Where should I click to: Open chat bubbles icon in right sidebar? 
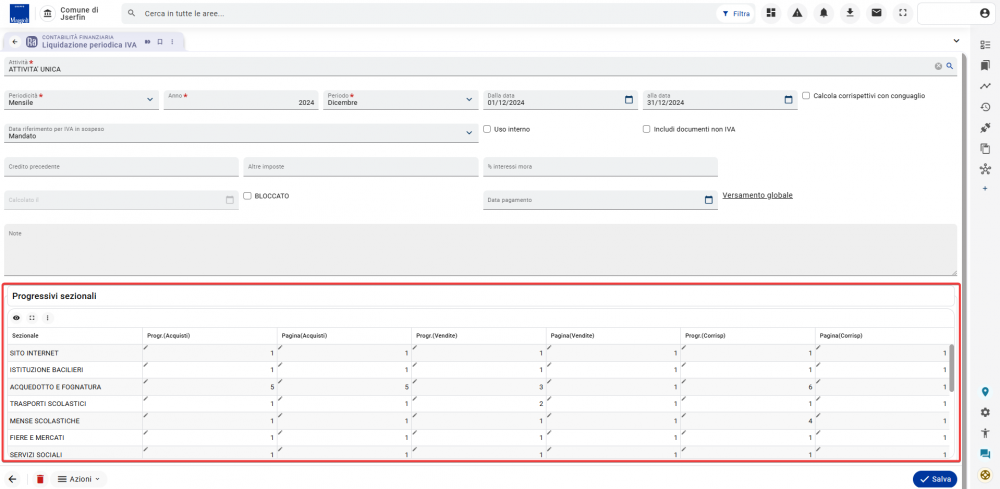(985, 454)
